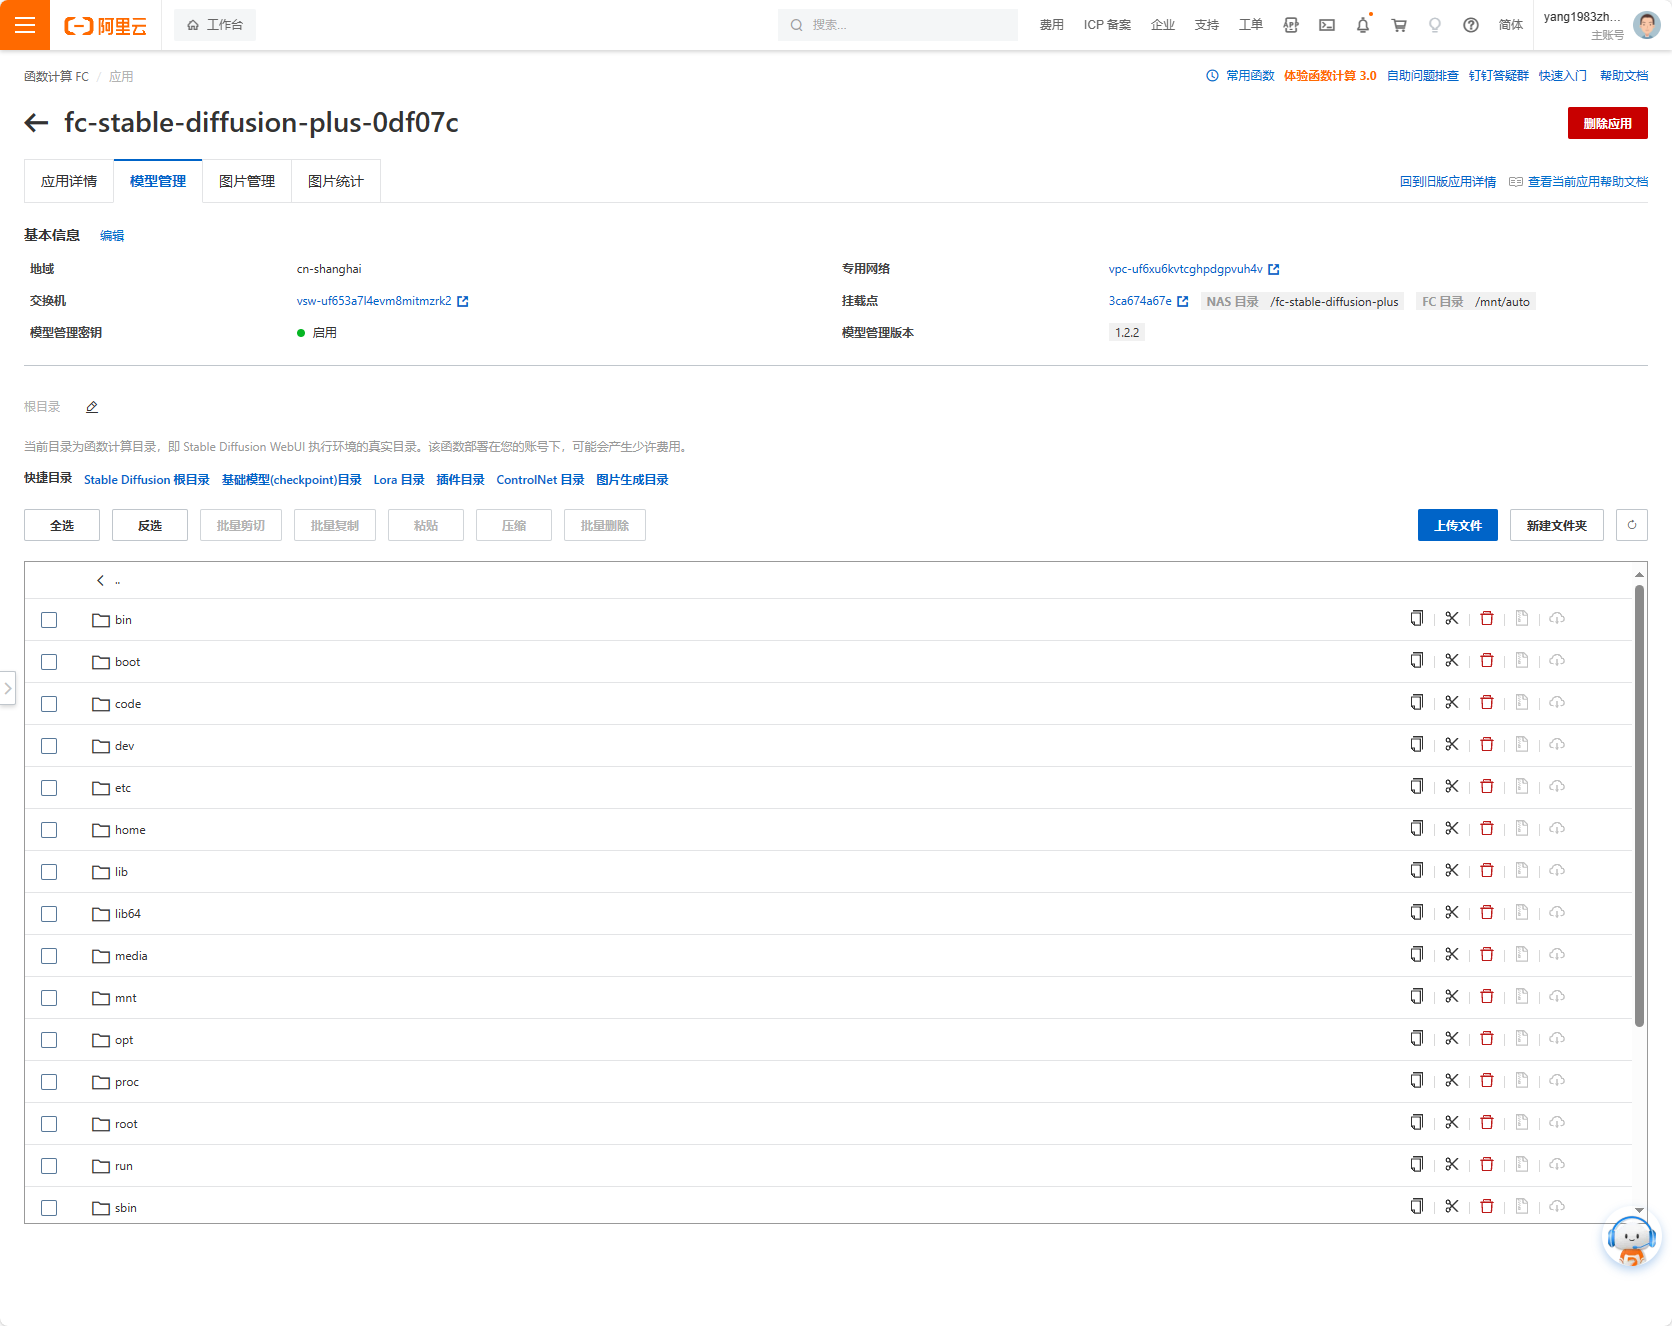Copy the opt folder
This screenshot has width=1672, height=1326.
[x=1417, y=1039]
